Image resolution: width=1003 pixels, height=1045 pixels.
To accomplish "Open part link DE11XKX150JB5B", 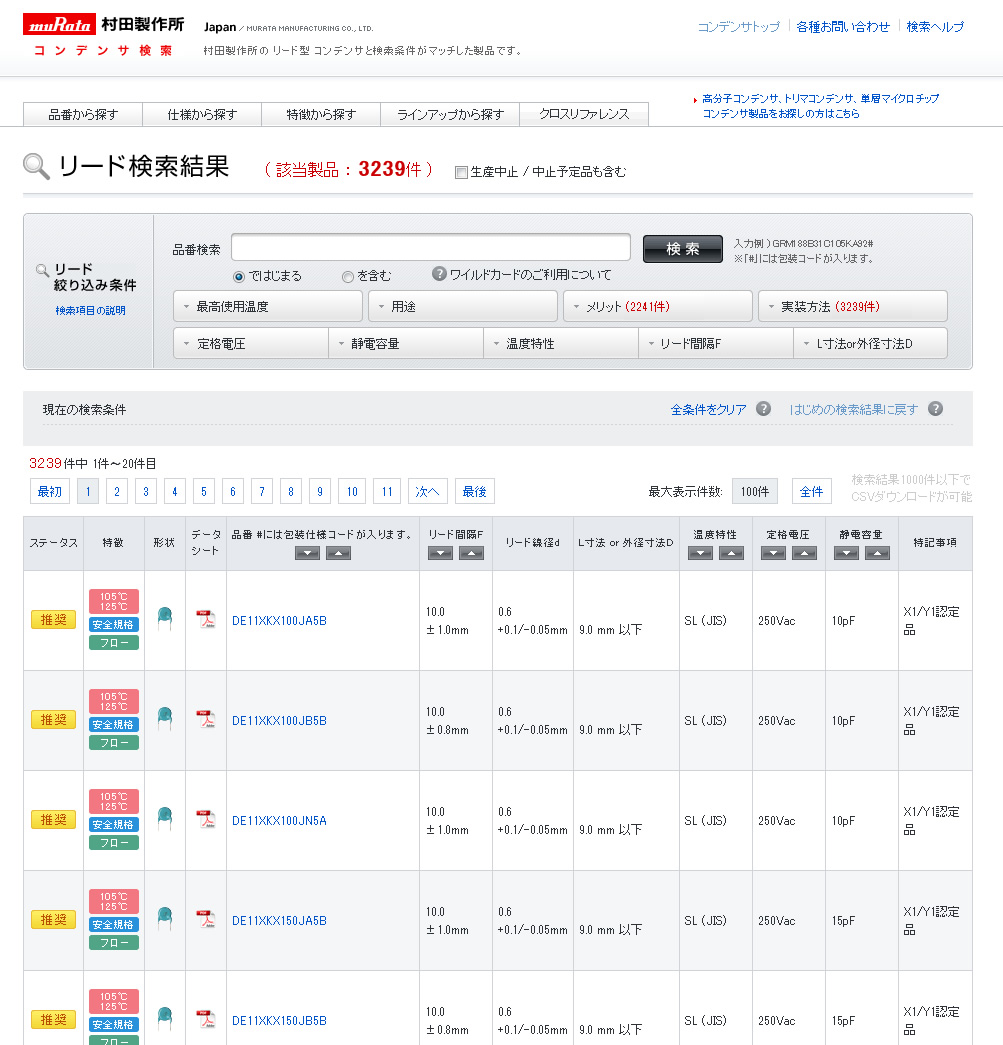I will 279,1020.
